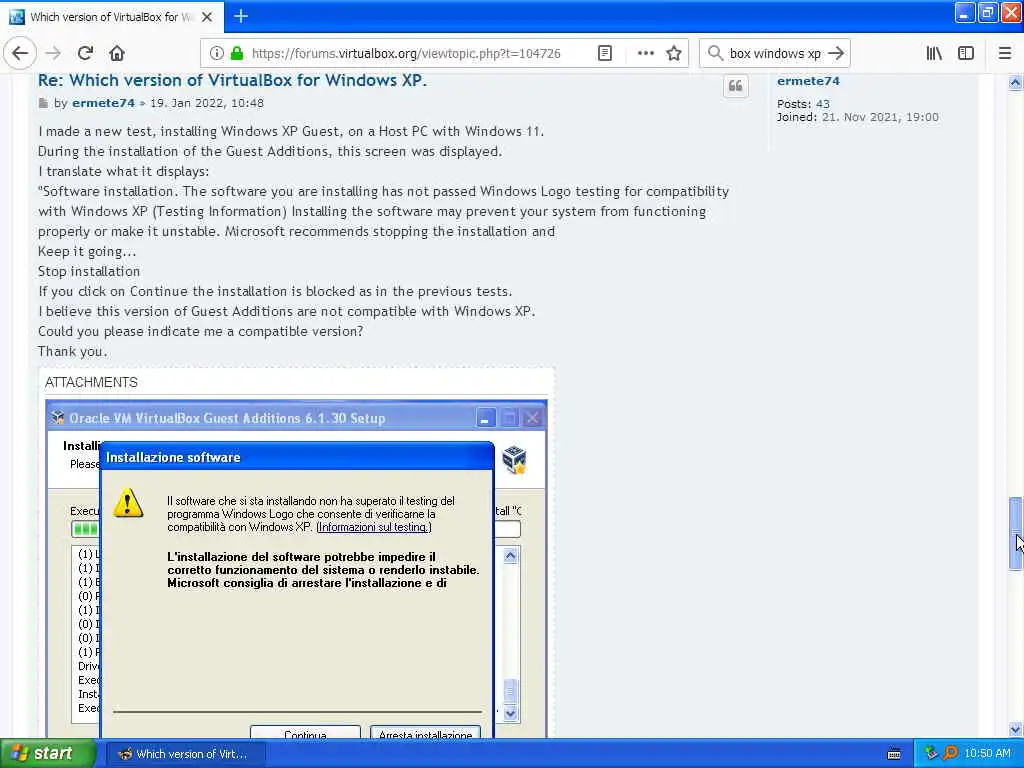Screen dimensions: 1024x768
Task: Click the 'Posts: 43' text
Action: 803,104
